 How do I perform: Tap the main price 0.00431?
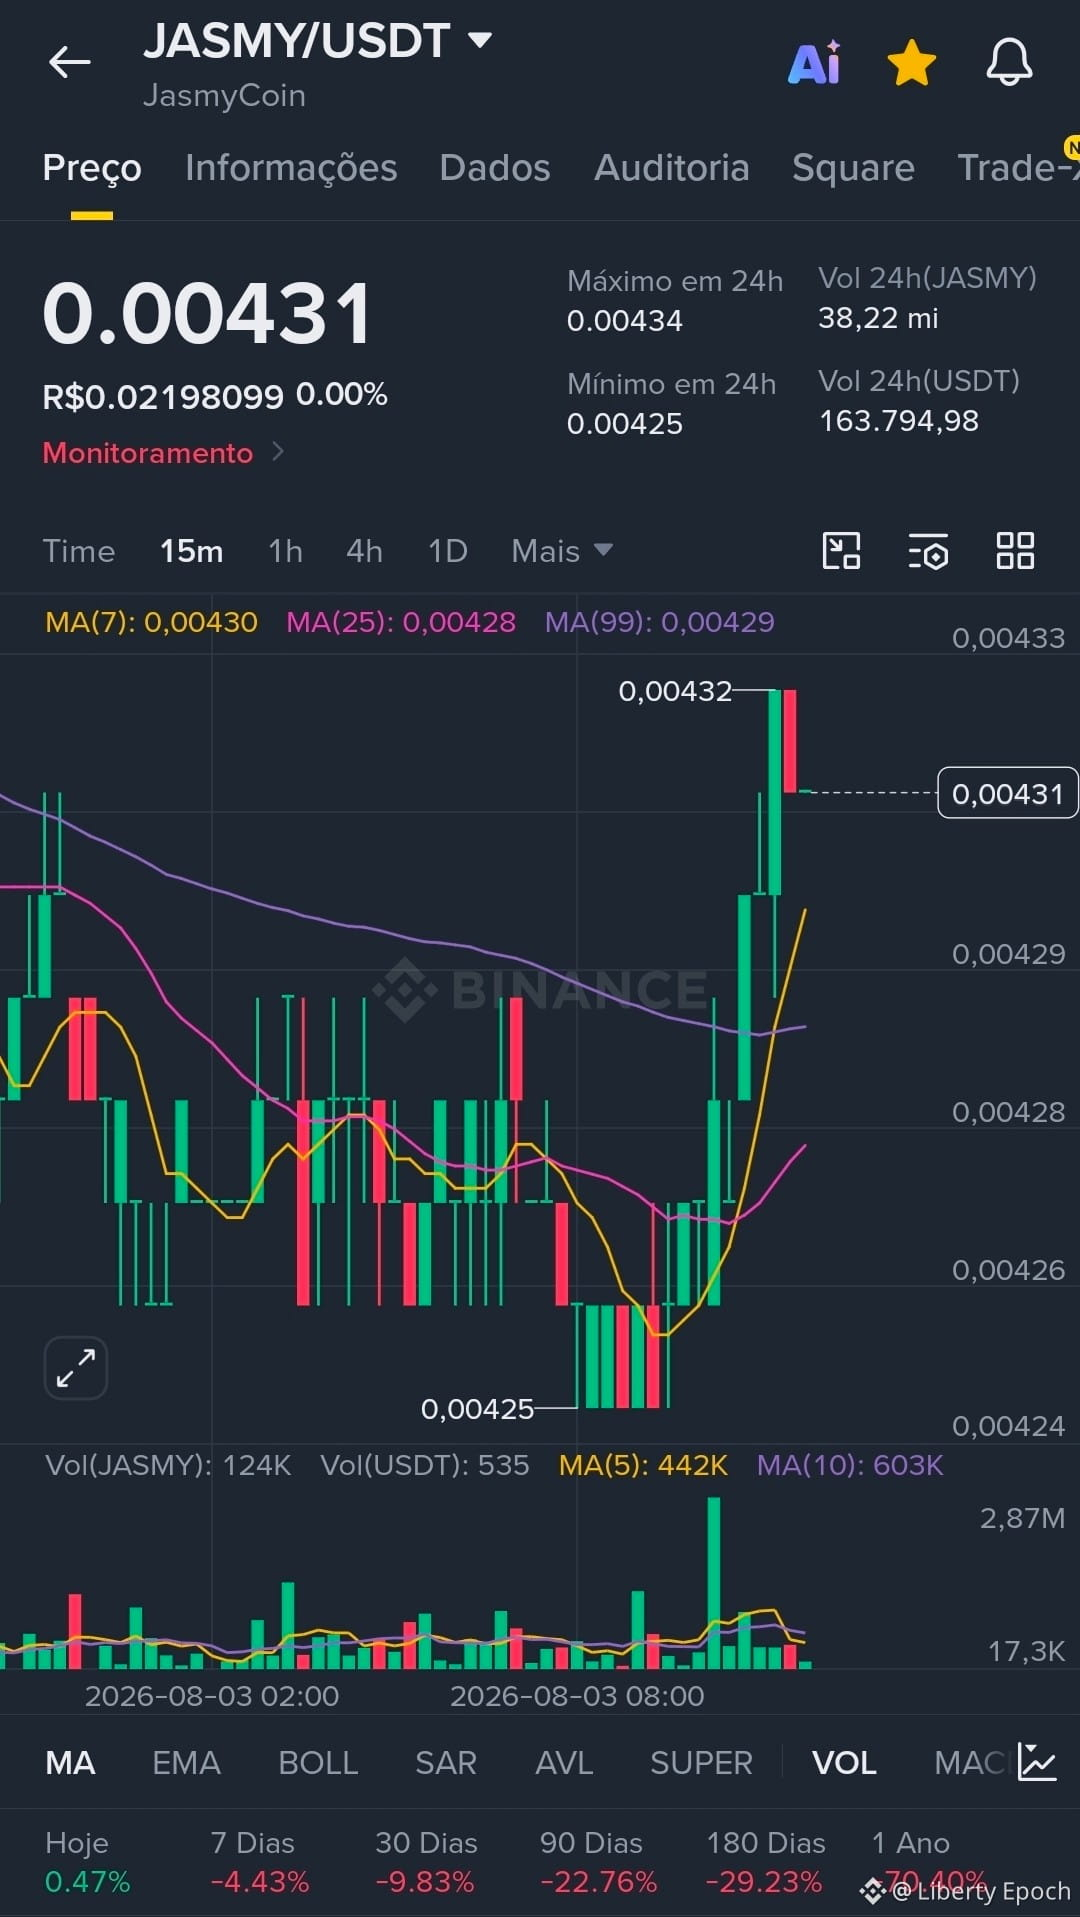(x=207, y=313)
